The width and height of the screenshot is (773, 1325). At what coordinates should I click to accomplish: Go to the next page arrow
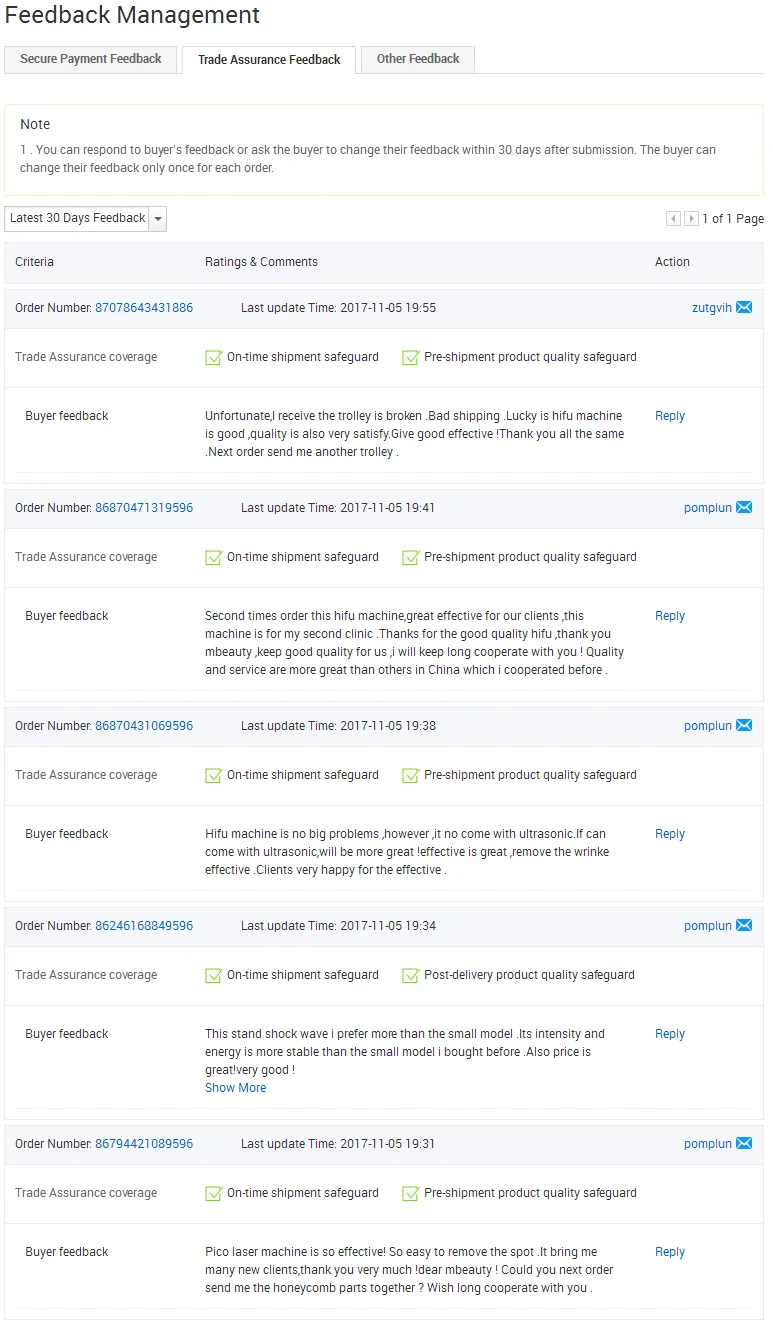(691, 219)
